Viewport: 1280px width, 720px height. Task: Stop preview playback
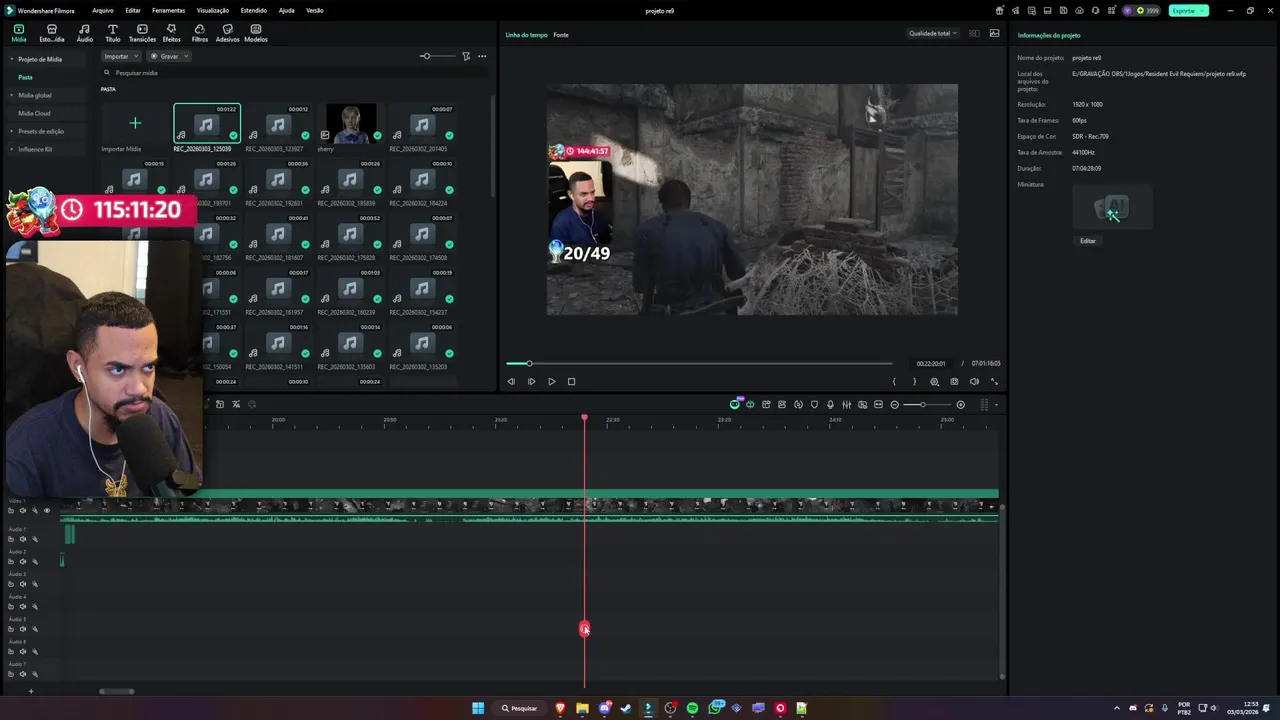point(571,381)
